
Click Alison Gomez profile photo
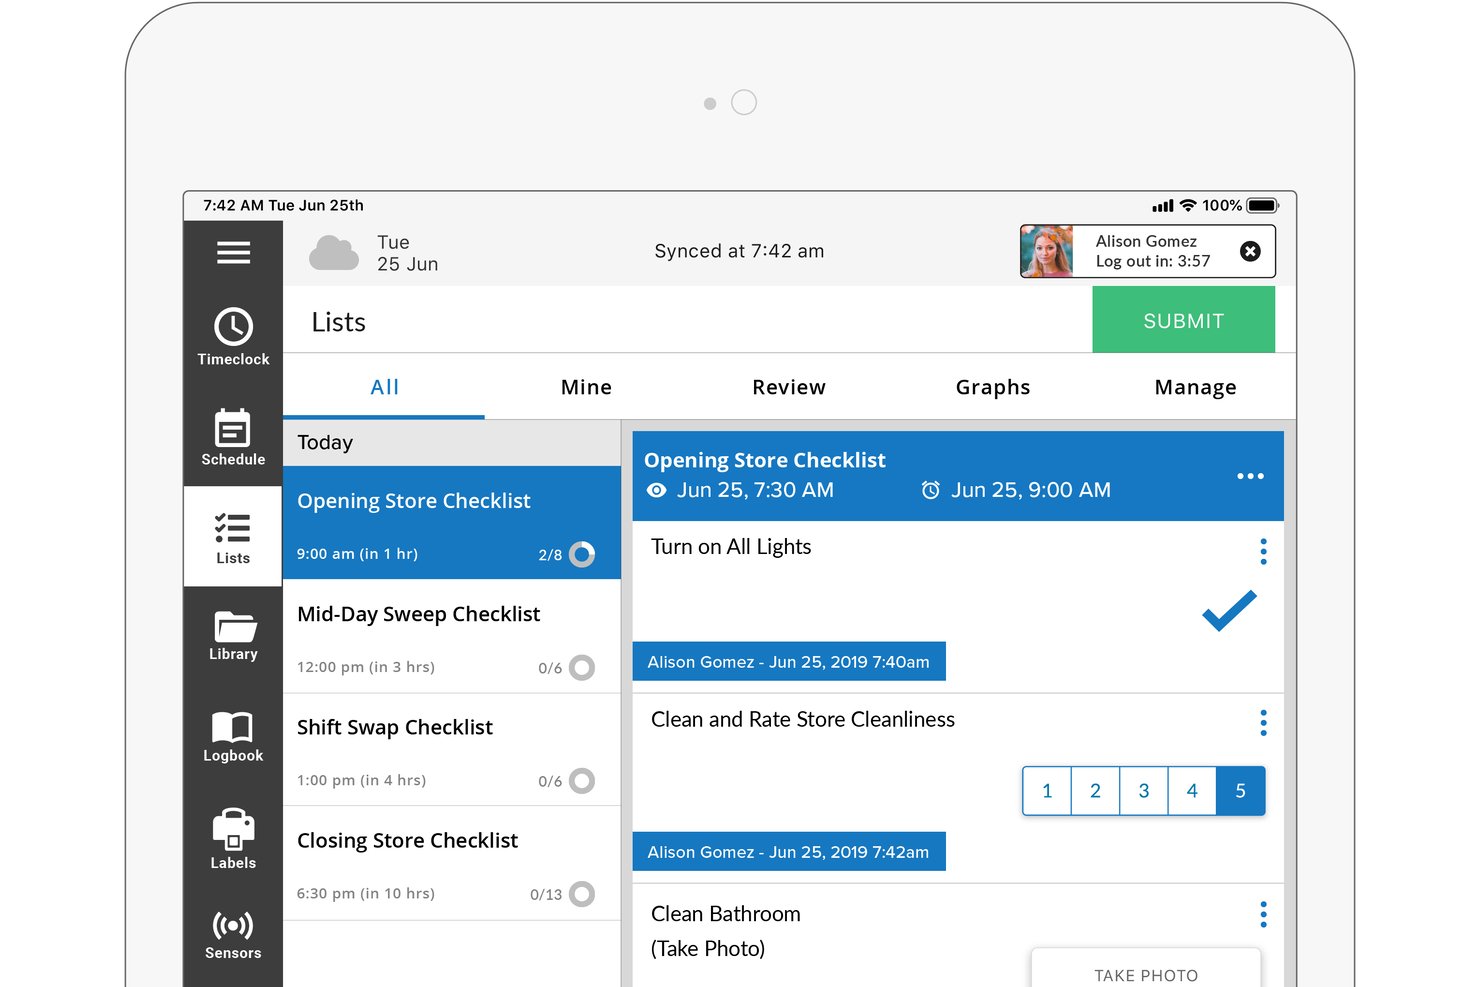1047,251
